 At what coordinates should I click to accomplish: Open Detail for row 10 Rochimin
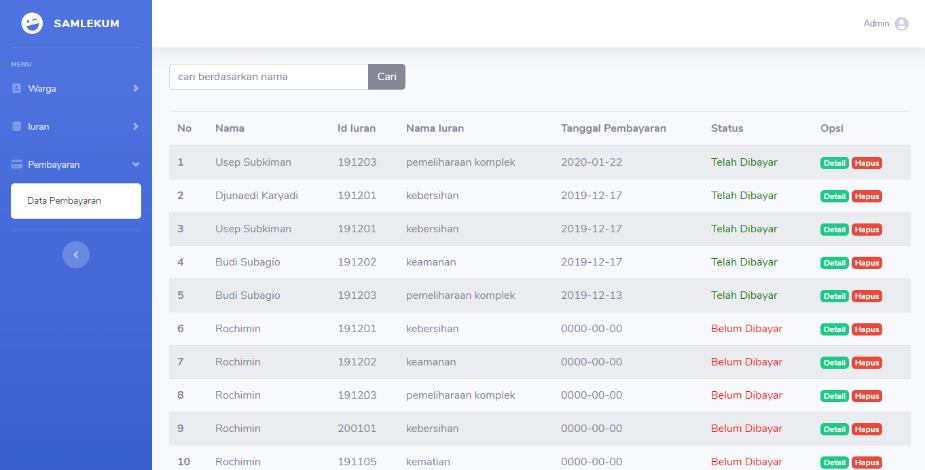point(834,462)
